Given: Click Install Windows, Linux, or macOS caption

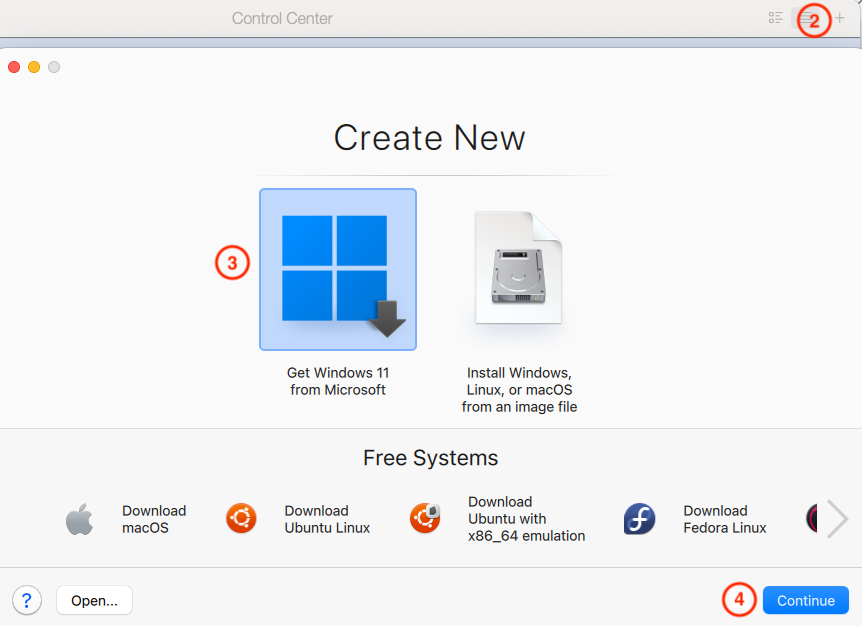Looking at the screenshot, I should pos(519,390).
